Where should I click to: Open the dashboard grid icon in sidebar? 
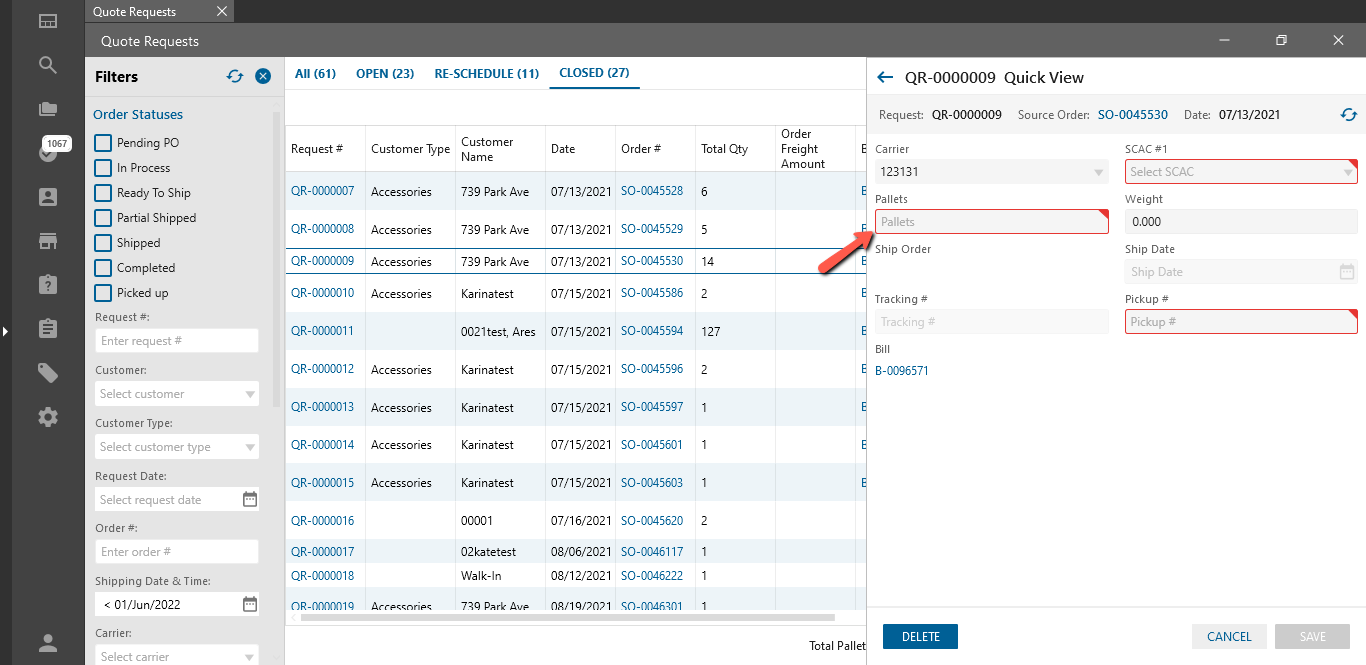click(x=48, y=21)
